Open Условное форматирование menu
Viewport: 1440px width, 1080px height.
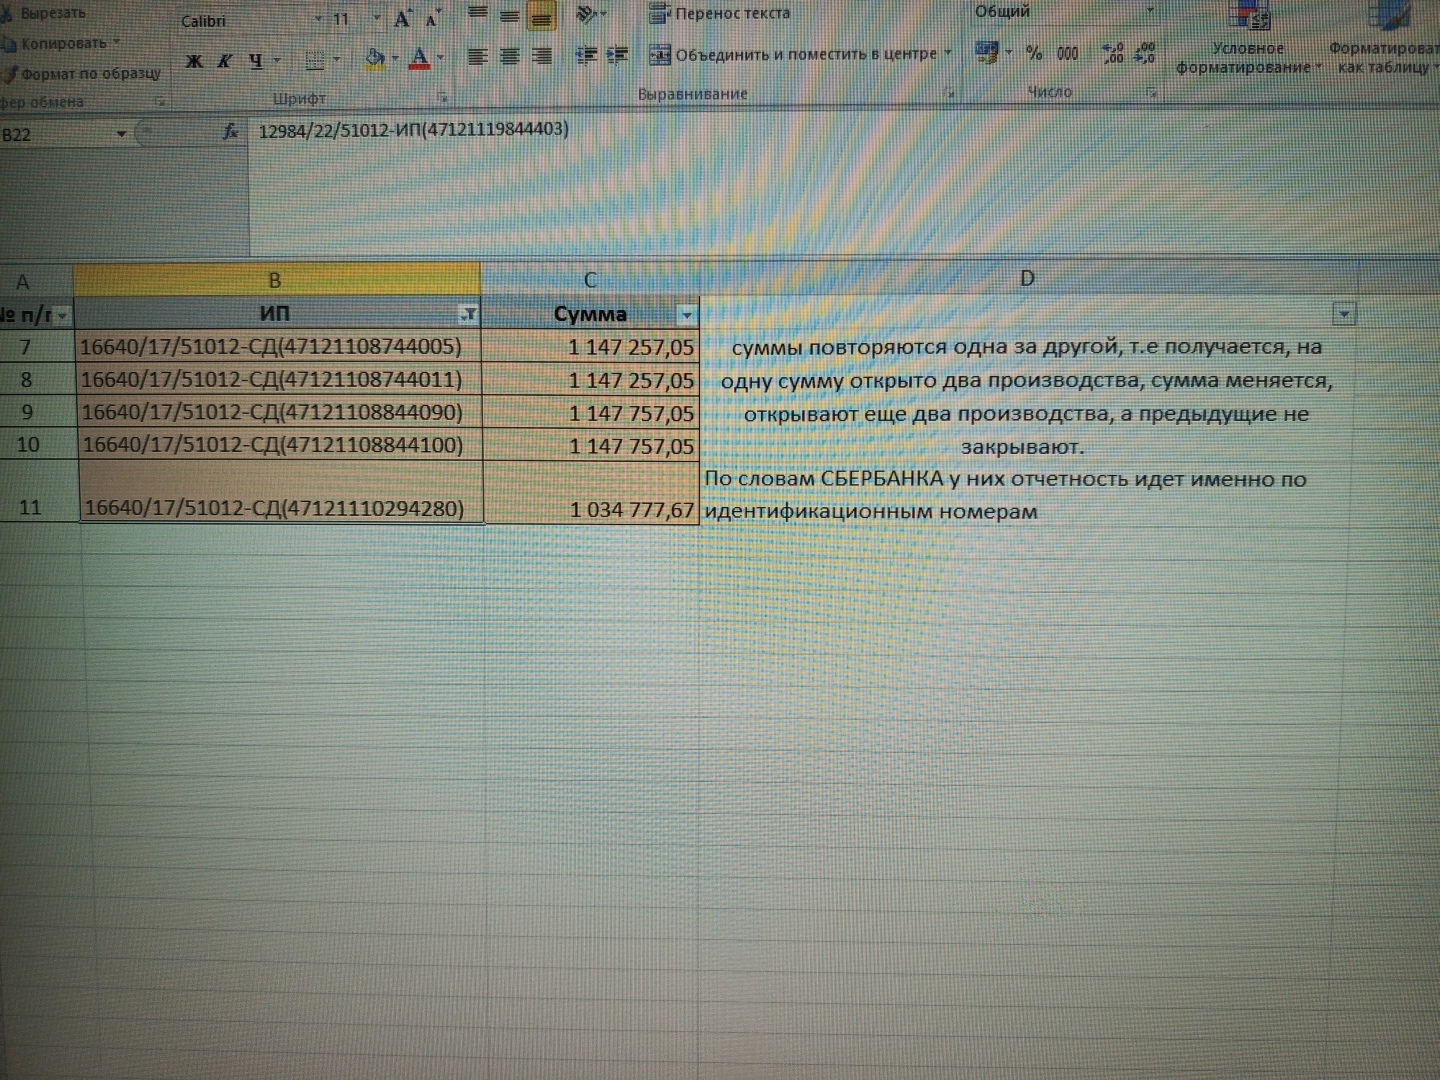pyautogui.click(x=1247, y=40)
